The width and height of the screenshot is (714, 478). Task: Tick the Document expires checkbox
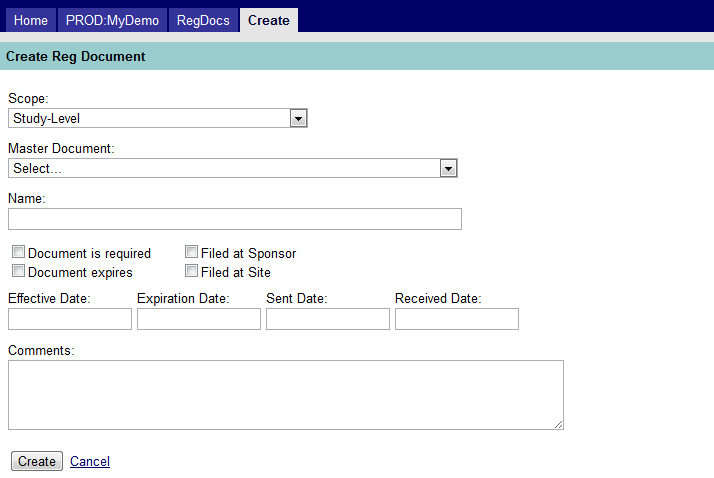pyautogui.click(x=18, y=271)
